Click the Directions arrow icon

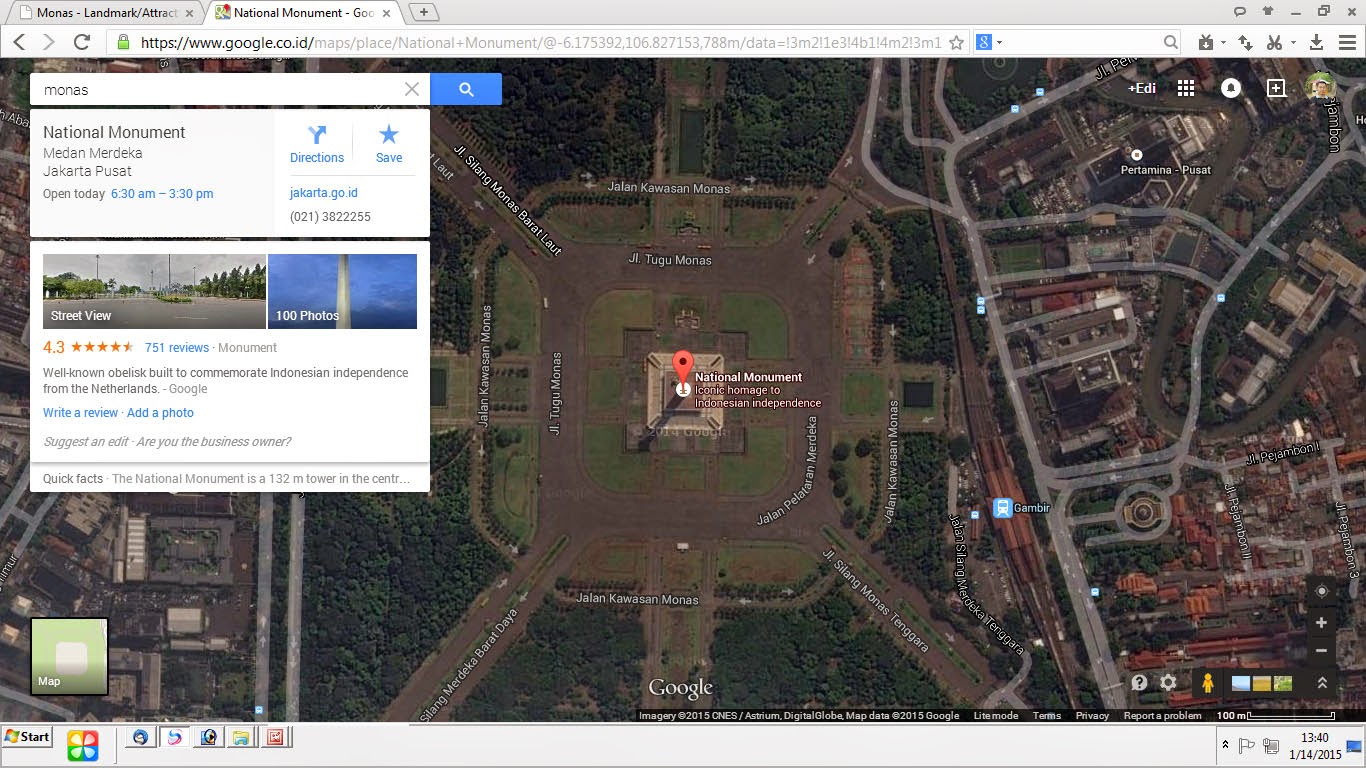tap(317, 135)
